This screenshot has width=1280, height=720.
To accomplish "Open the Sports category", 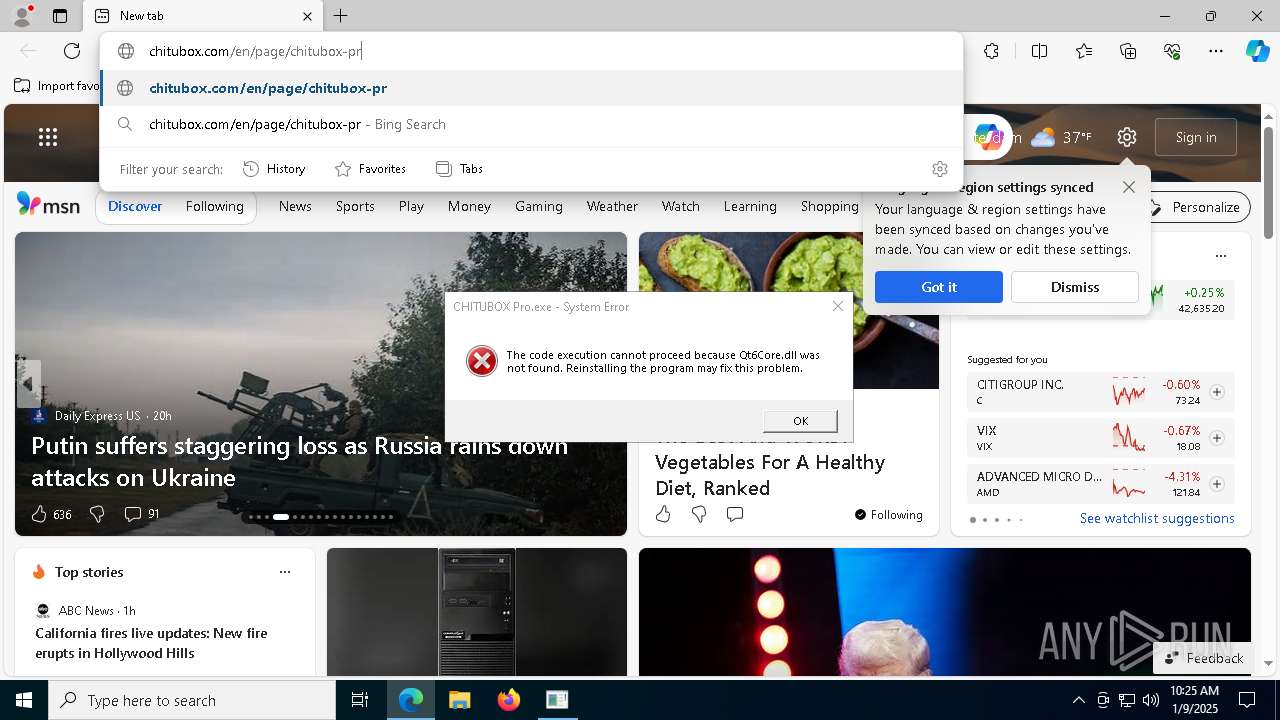I will pos(355,206).
